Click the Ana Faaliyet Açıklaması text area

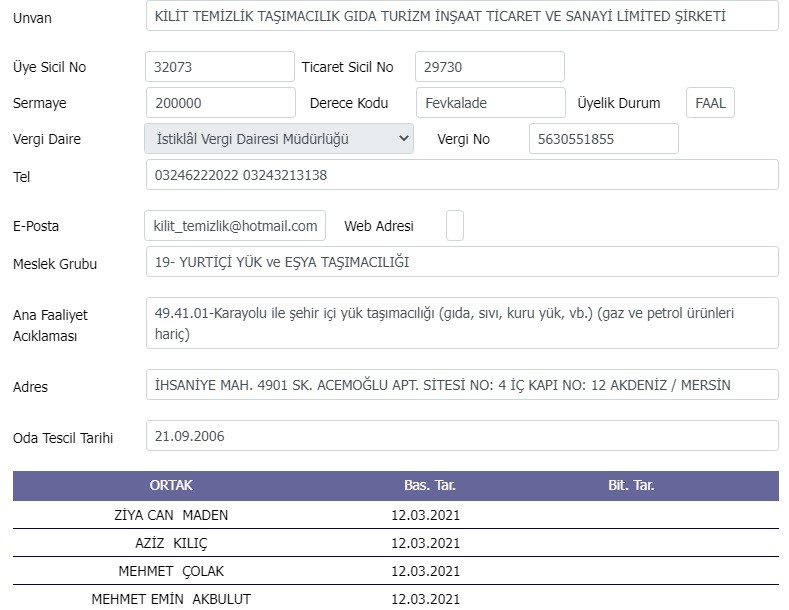[x=462, y=323]
